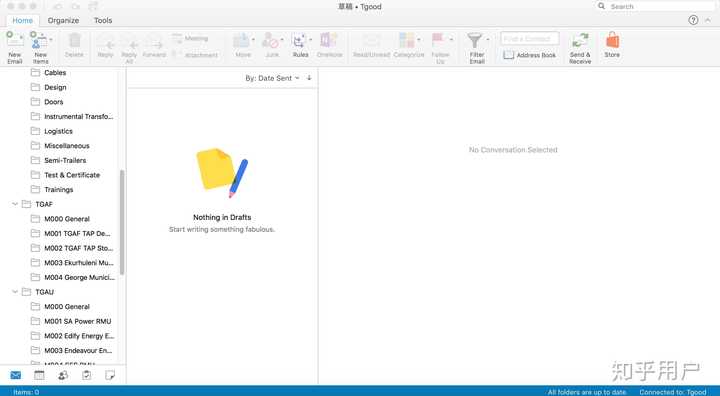The image size is (720, 396).
Task: Open the Rules icon
Action: 299,40
